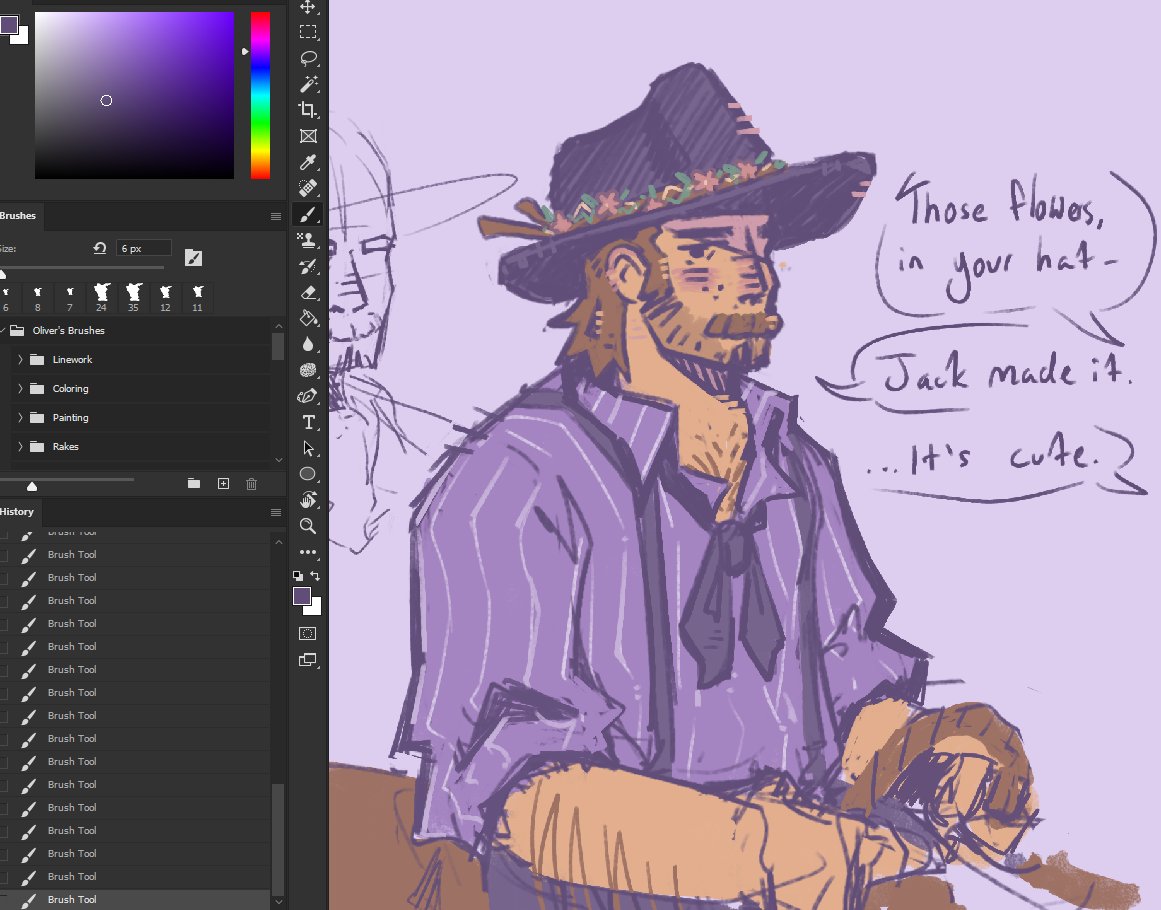Viewport: 1161px width, 910px height.
Task: Select the Move tool
Action: [309, 9]
